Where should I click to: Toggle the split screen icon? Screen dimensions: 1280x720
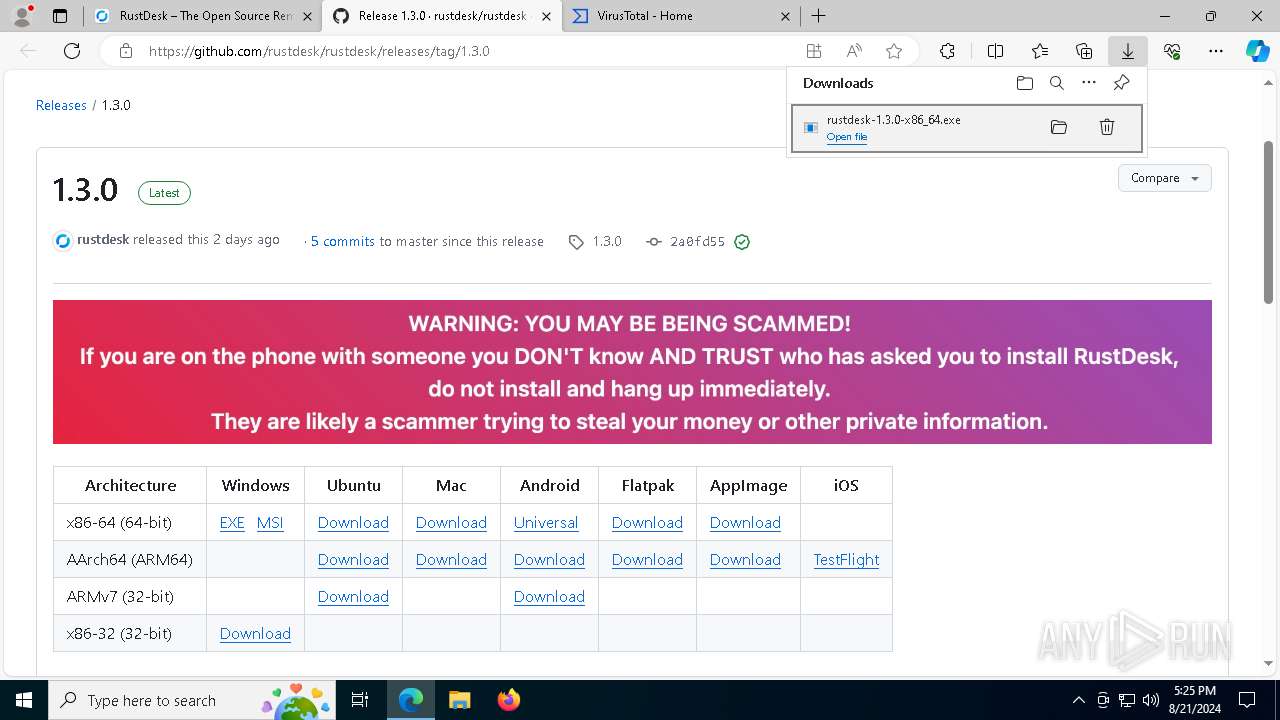(x=995, y=51)
